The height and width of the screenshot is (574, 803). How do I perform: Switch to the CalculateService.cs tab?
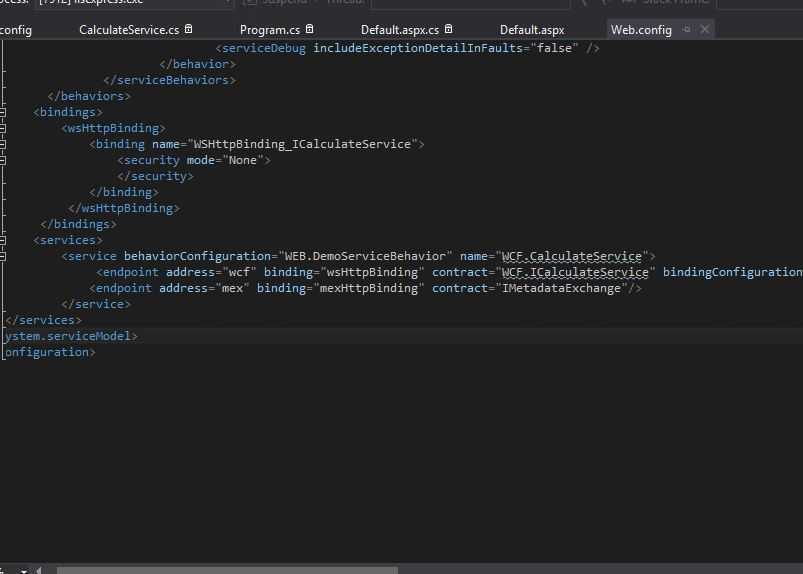click(x=129, y=30)
